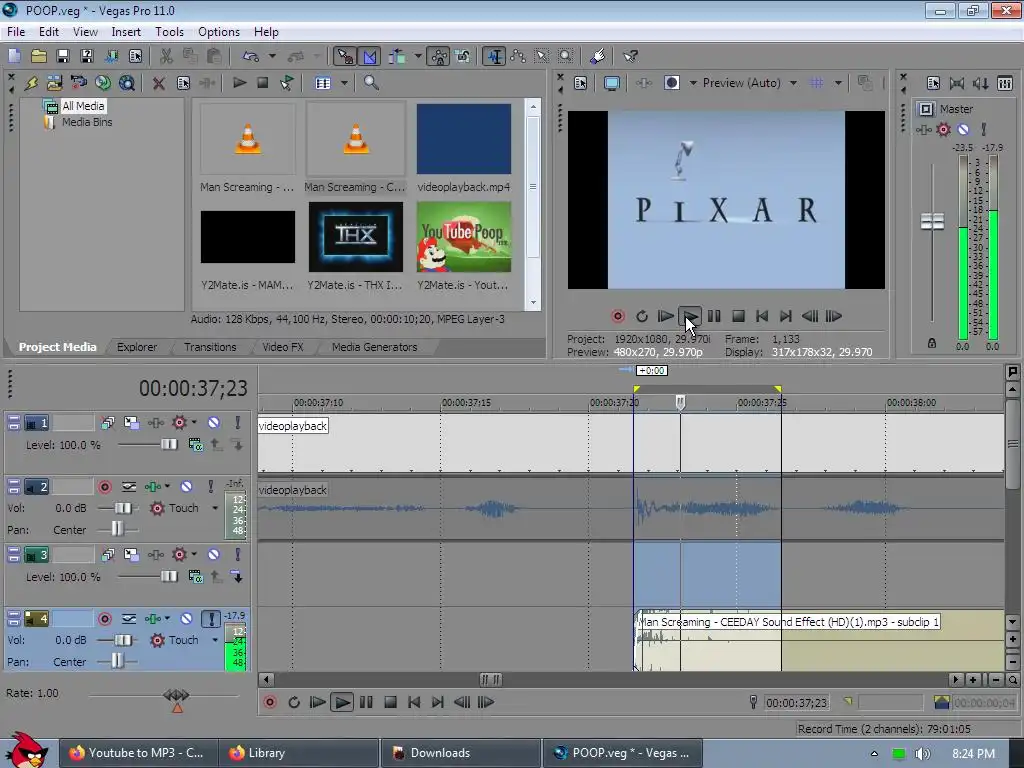Arm track 2 for record

pos(104,487)
